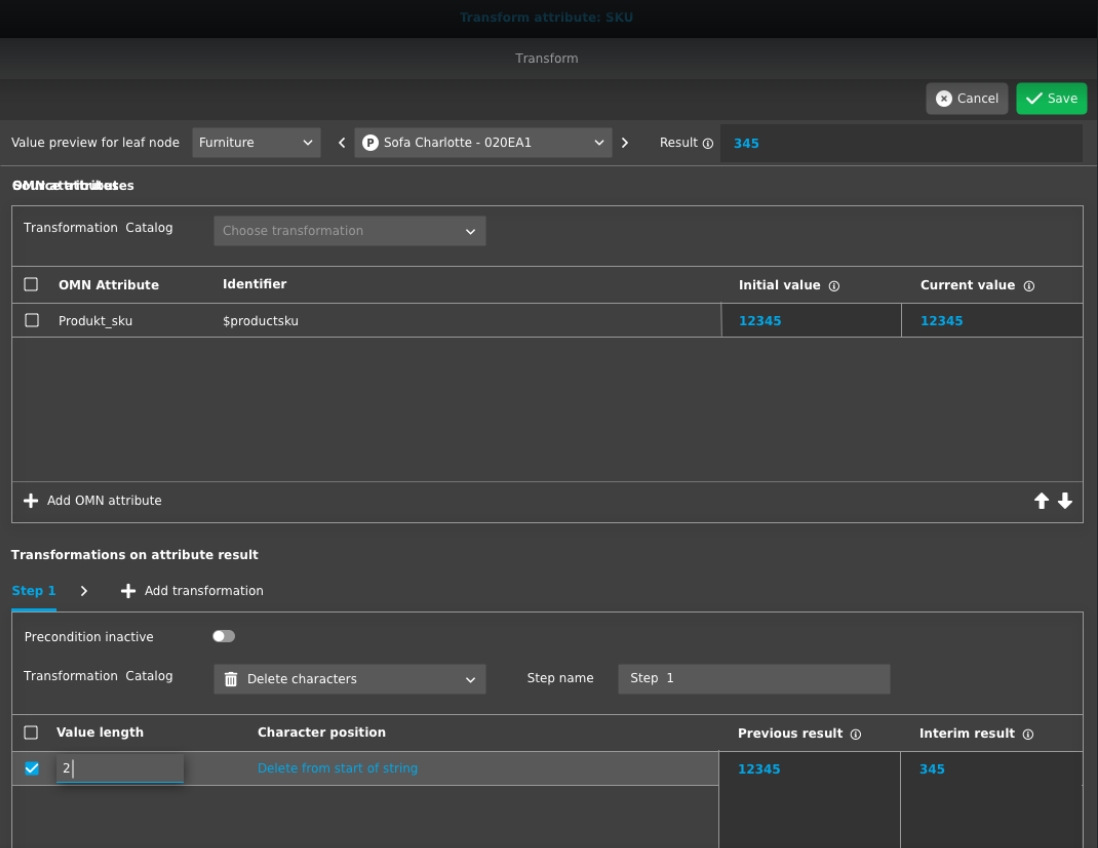Click the info icon next to Result
Viewport: 1098px width, 848px height.
coord(708,143)
